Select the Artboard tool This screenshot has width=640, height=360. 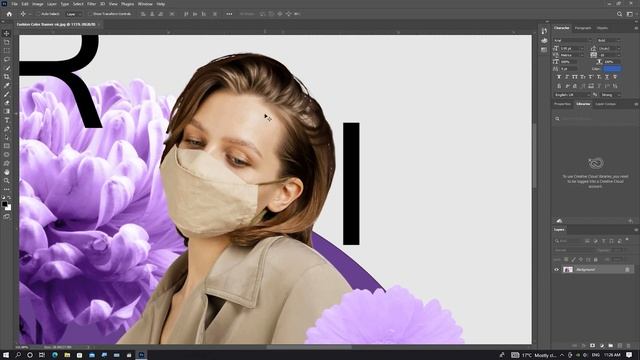click(x=7, y=42)
